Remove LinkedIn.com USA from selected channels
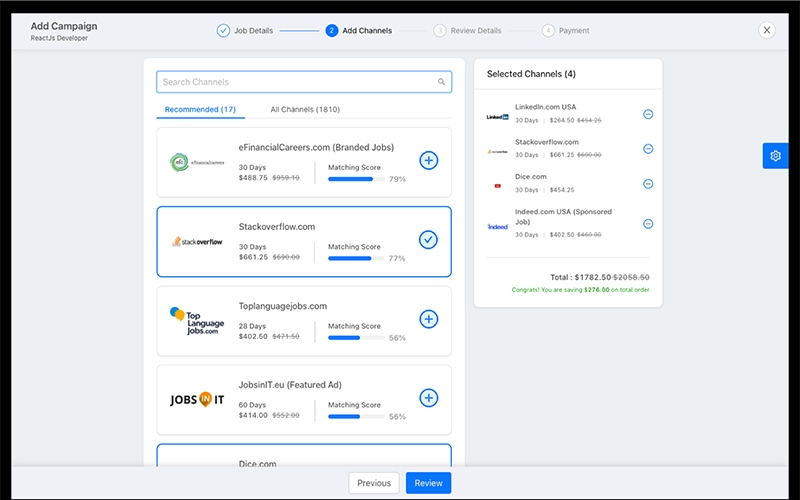The height and width of the screenshot is (500, 800). [648, 114]
